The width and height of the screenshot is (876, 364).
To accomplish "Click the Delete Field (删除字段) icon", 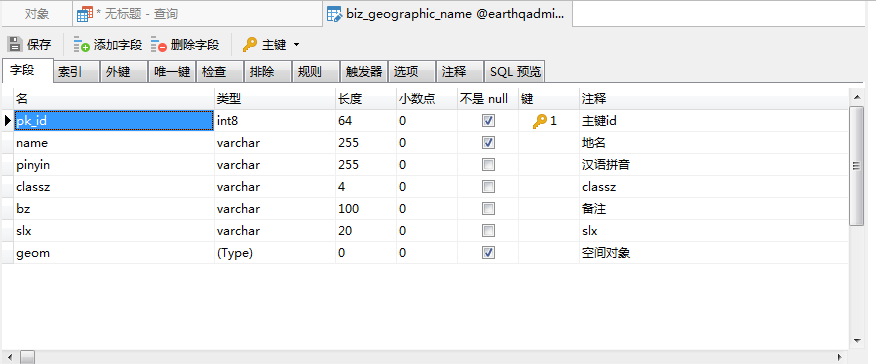I will pyautogui.click(x=159, y=45).
